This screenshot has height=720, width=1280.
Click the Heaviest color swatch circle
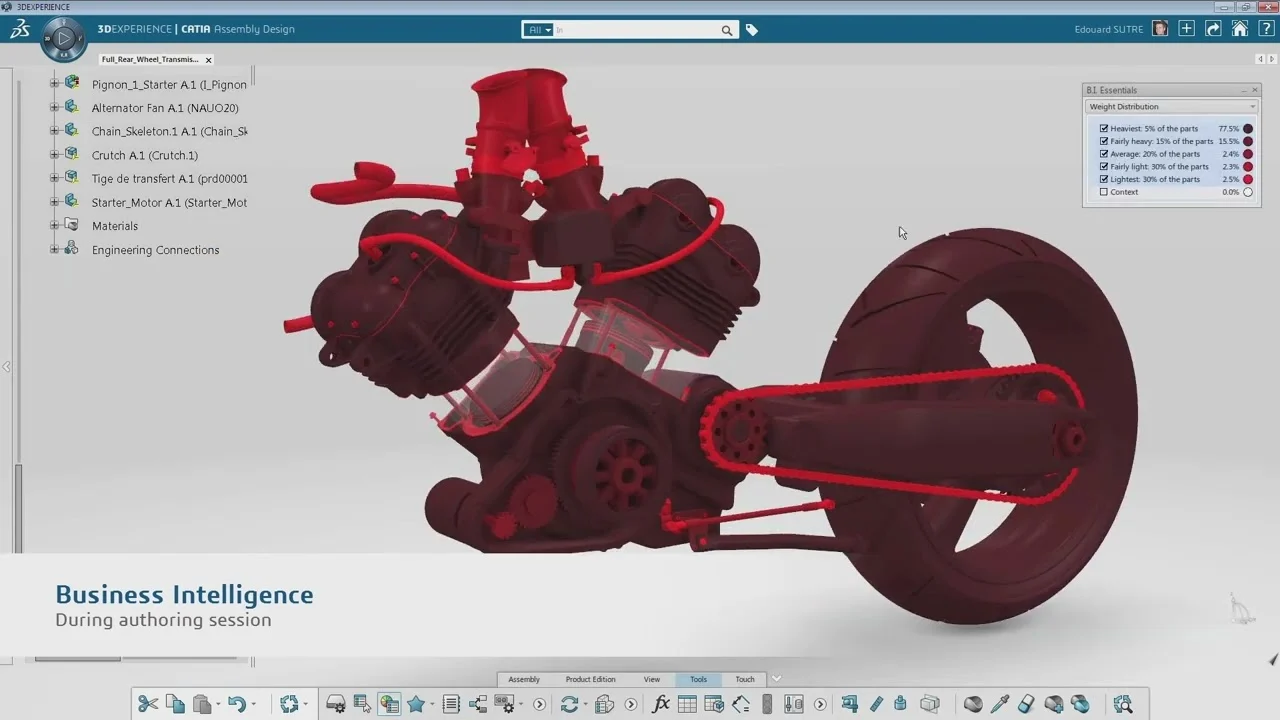[1248, 129]
